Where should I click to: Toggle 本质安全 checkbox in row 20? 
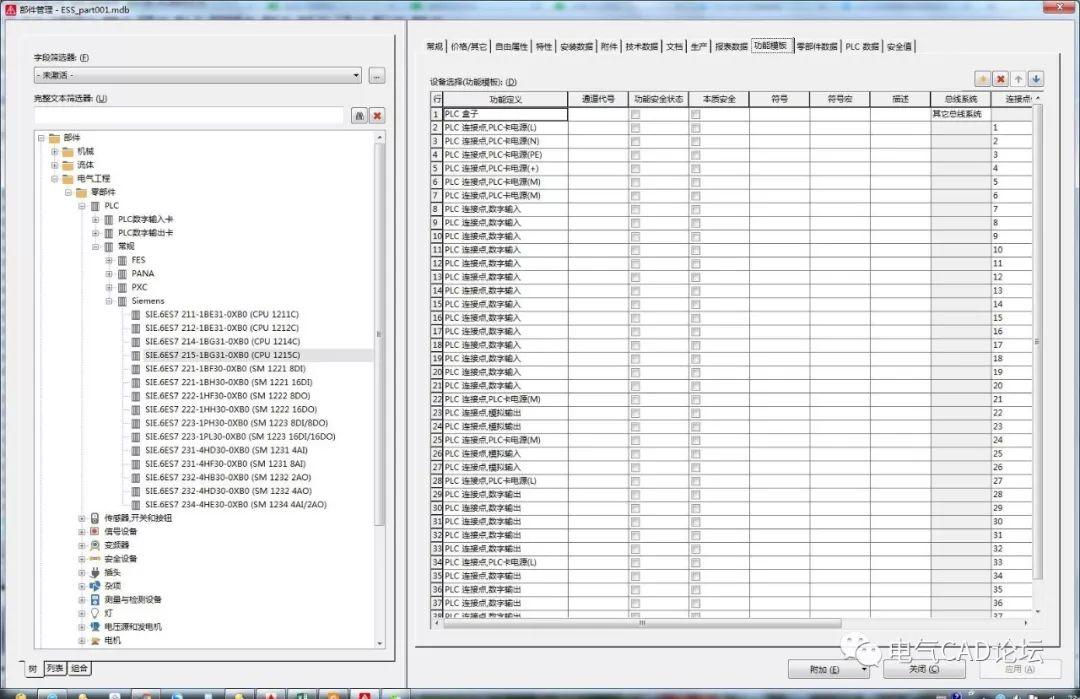pyautogui.click(x=696, y=373)
